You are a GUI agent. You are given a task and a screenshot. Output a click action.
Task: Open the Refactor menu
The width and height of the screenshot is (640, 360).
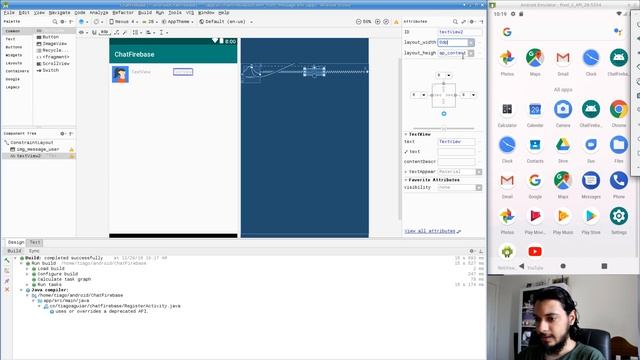click(123, 13)
